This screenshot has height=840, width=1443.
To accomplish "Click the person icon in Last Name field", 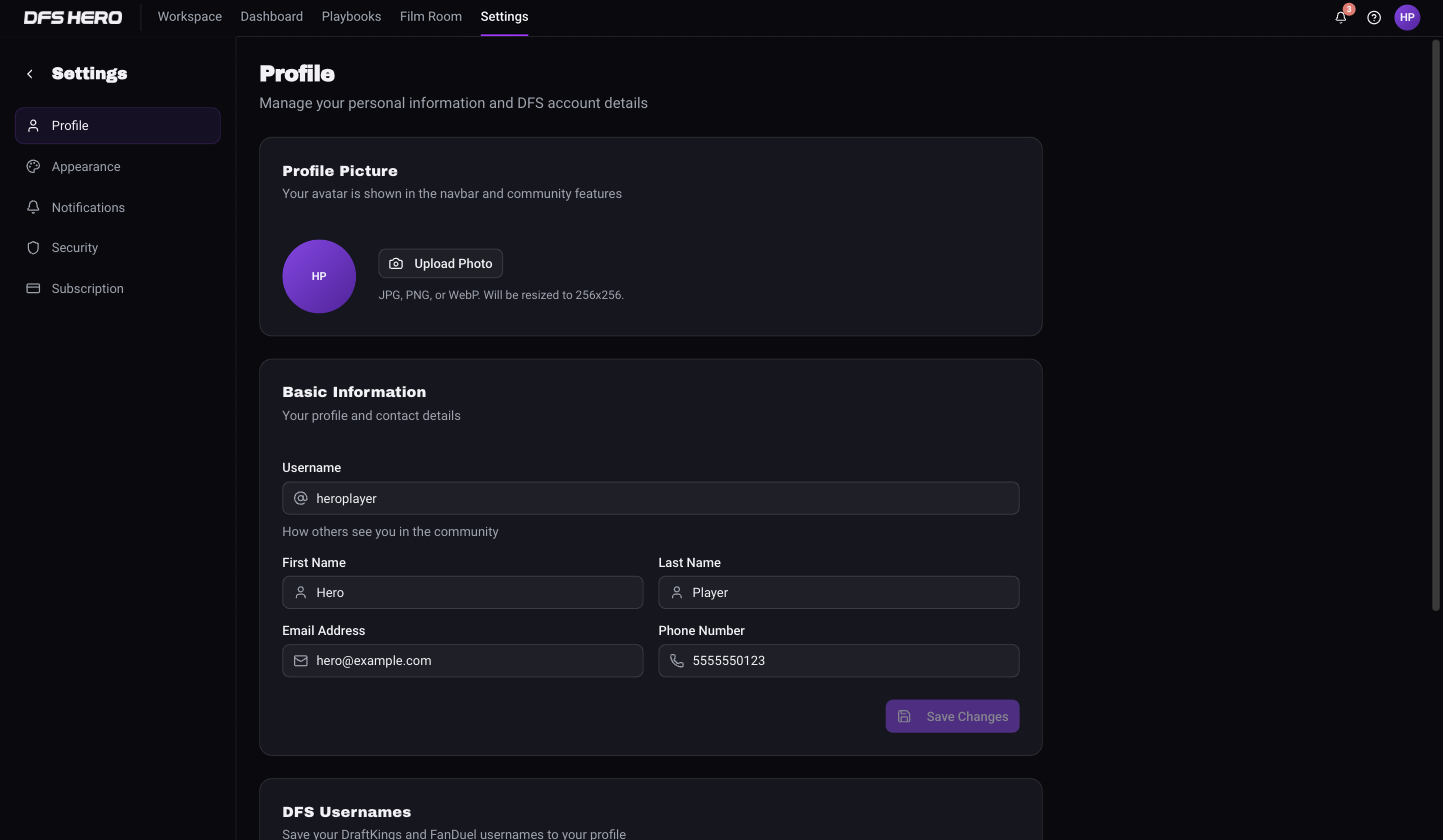I will click(677, 592).
